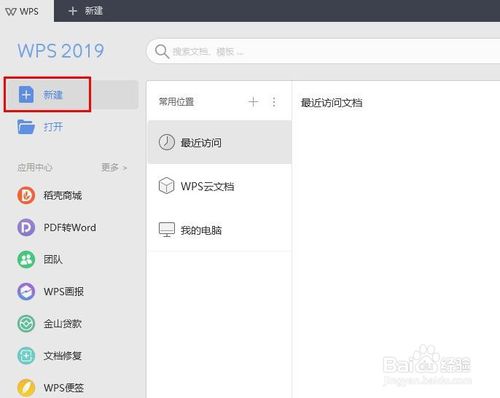This screenshot has width=500, height=398.
Task: Open 更多 apps link
Action: [114, 167]
